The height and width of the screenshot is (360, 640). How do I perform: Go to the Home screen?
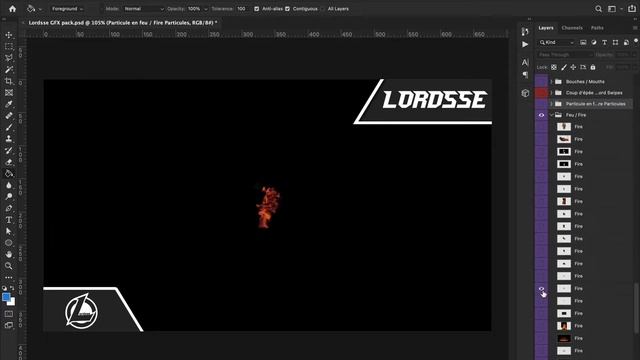pyautogui.click(x=12, y=9)
